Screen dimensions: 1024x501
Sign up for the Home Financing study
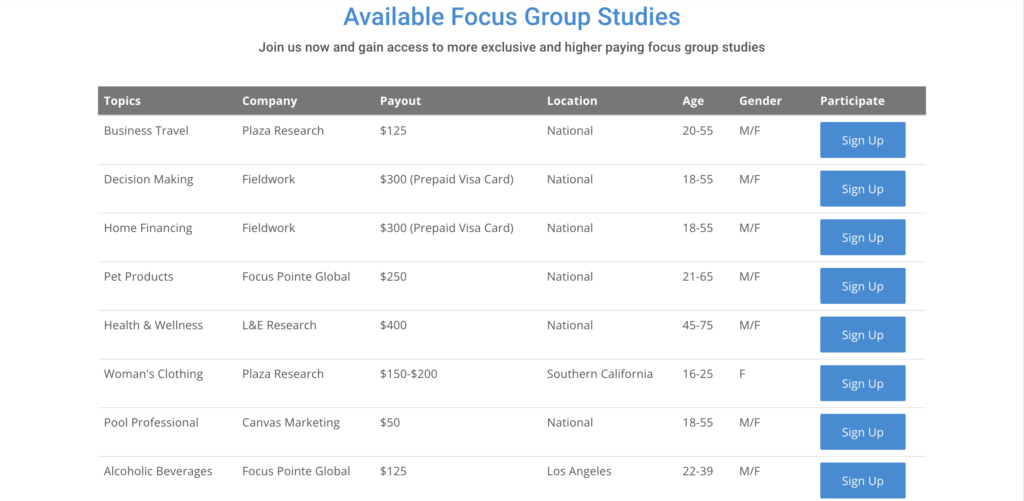pyautogui.click(x=863, y=237)
